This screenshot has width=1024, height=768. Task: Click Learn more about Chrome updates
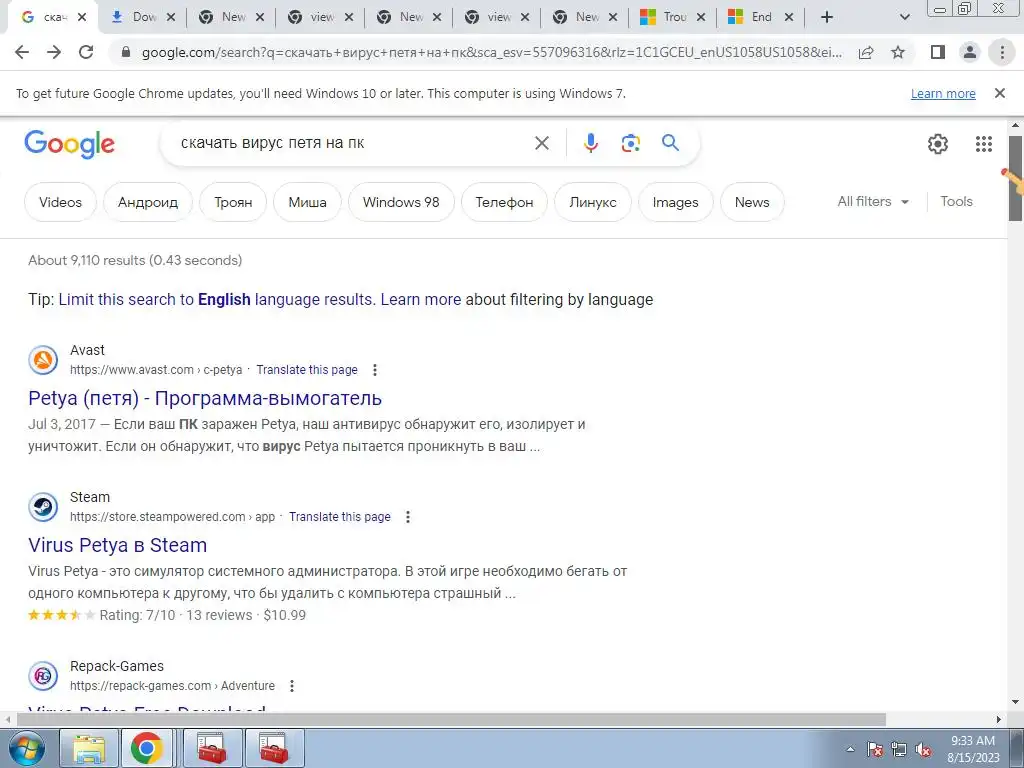(943, 93)
